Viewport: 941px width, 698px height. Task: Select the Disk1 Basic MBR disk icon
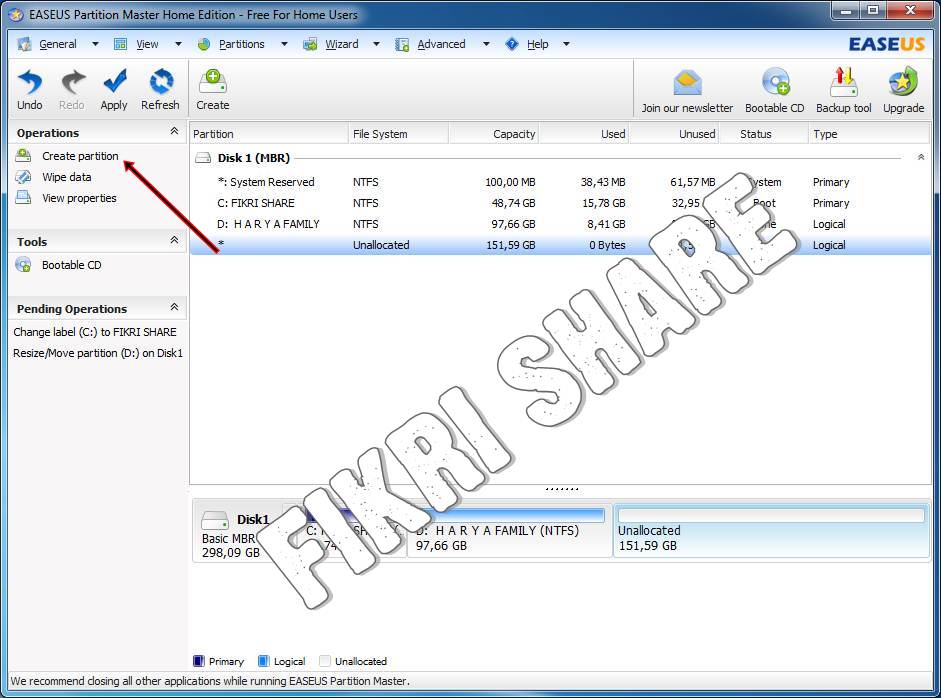point(214,519)
